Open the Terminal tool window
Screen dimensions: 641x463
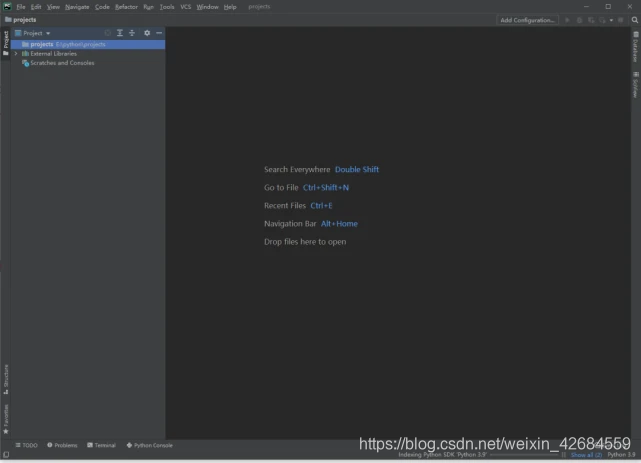click(101, 445)
